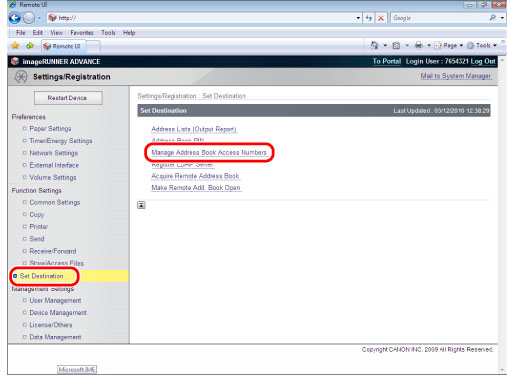
Task: Open the address bar history dropdown
Action: point(358,18)
